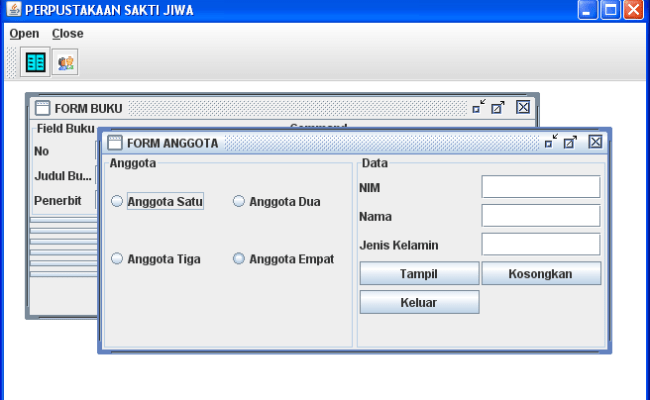Image resolution: width=650 pixels, height=400 pixels.
Task: Focus the Jenis Kelamin text field
Action: pyautogui.click(x=541, y=244)
